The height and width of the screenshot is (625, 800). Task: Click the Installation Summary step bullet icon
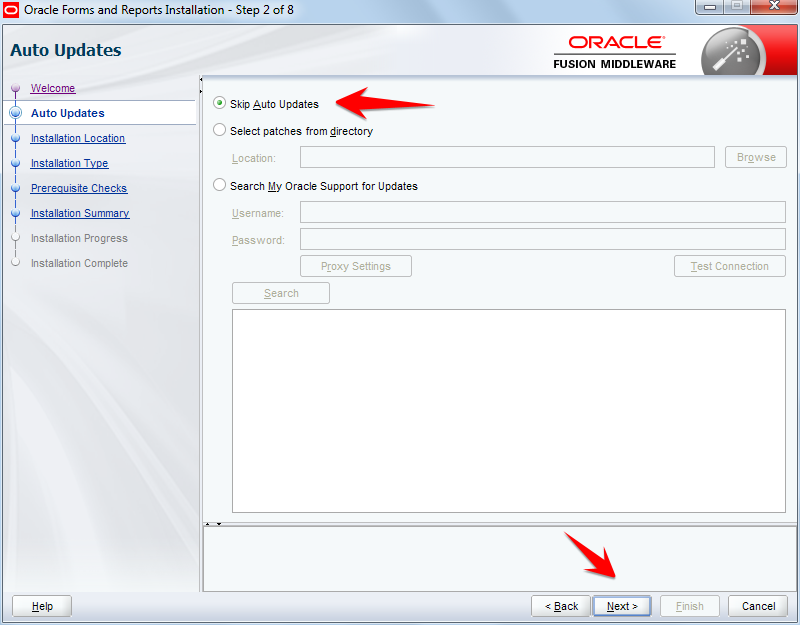point(15,213)
